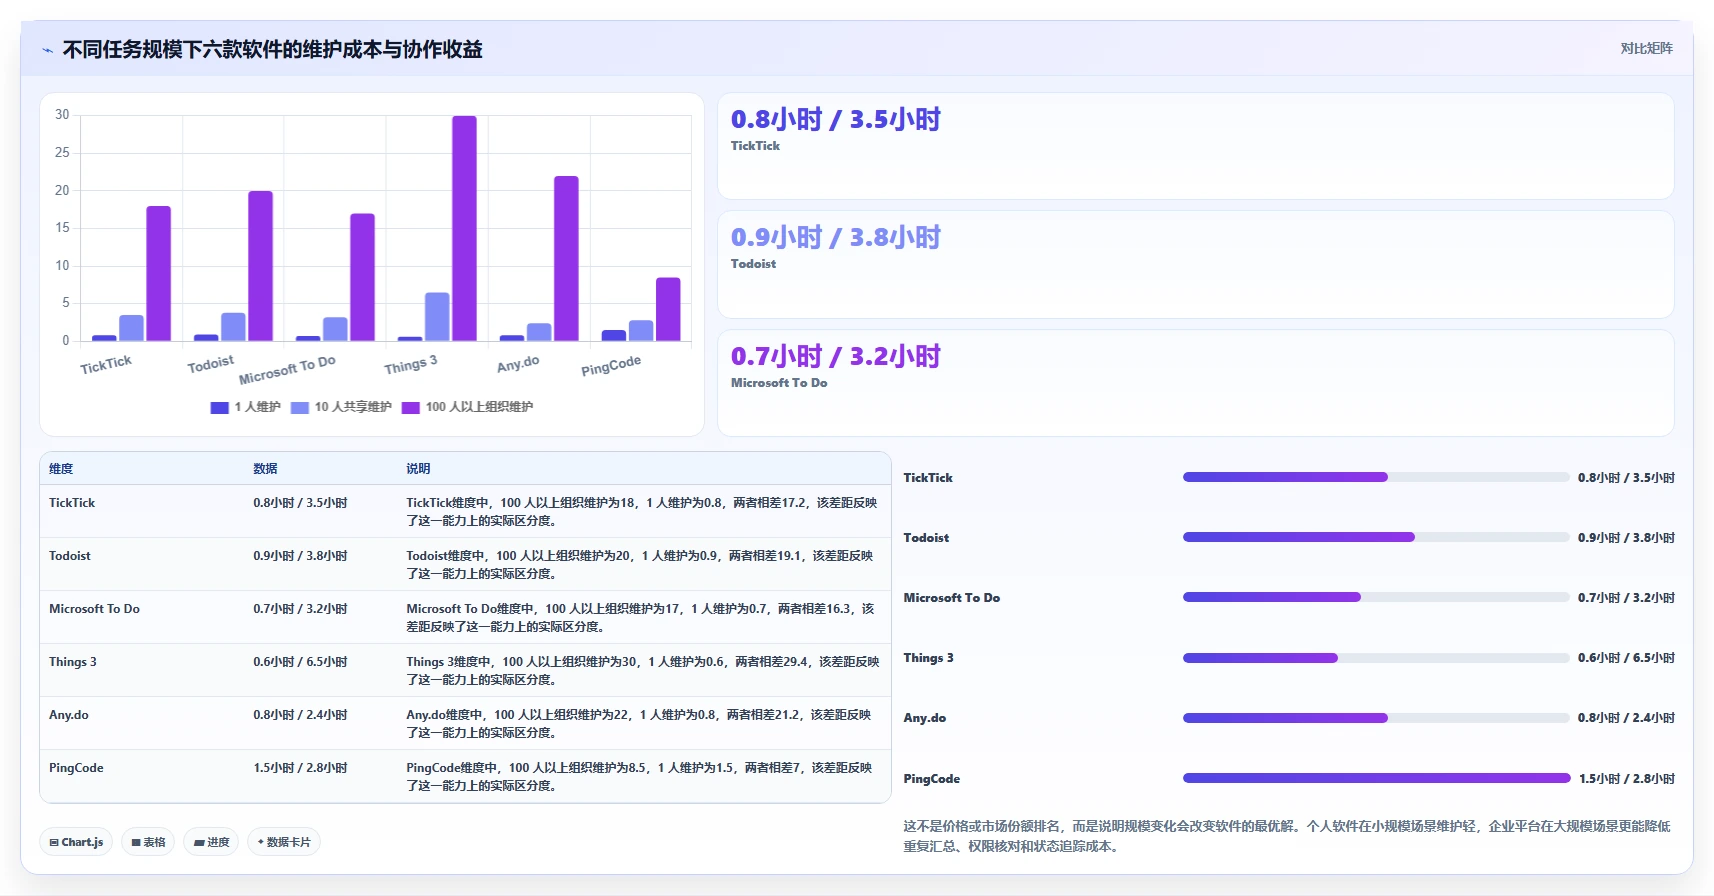Viewport: 1714px width, 896px height.
Task: Toggle the 10 人共享维护 legend series
Action: (341, 407)
